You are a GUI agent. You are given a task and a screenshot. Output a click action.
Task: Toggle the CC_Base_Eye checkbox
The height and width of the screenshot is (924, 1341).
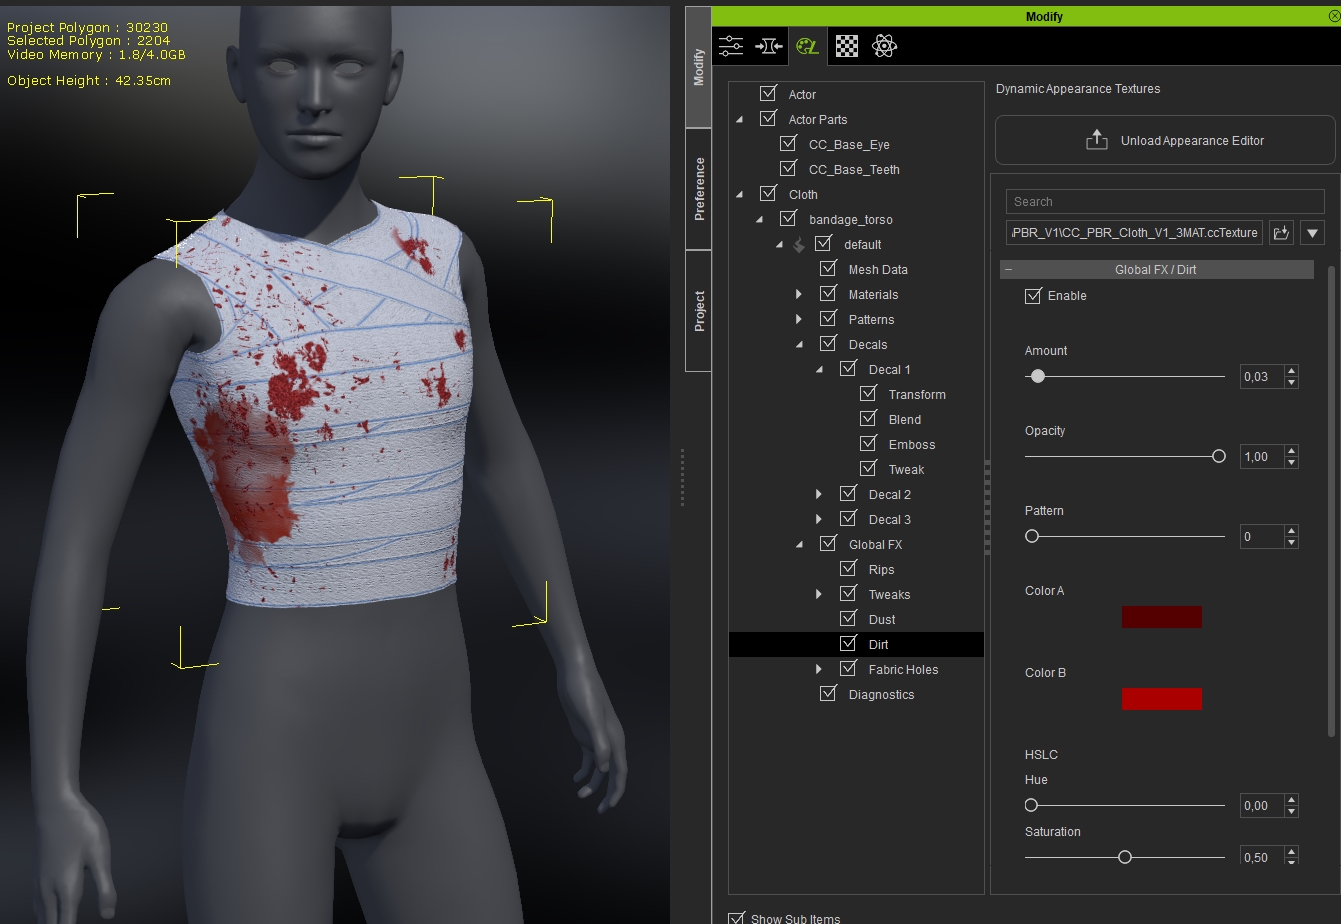pos(788,143)
